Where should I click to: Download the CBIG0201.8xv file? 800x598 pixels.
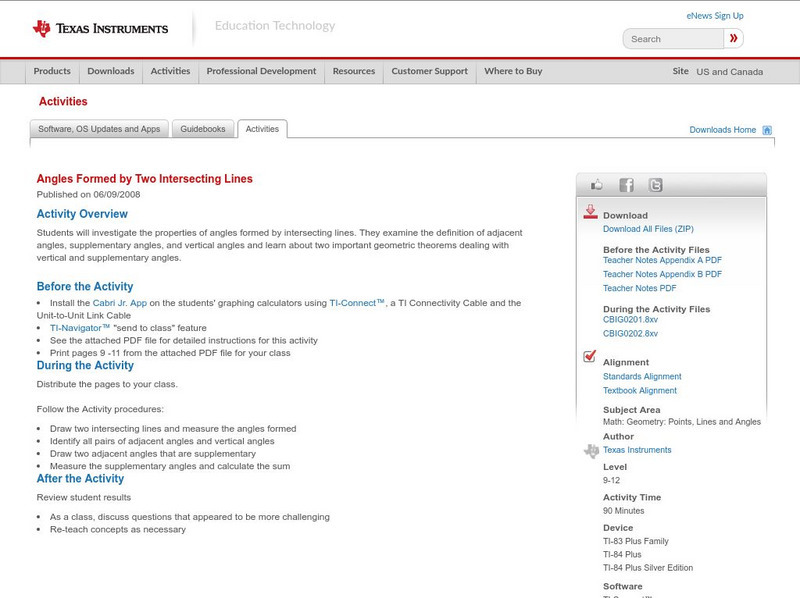click(630, 319)
